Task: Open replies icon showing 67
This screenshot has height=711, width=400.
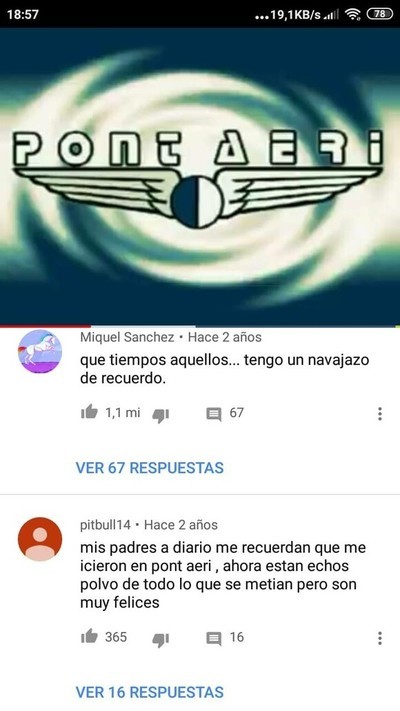Action: click(x=214, y=414)
